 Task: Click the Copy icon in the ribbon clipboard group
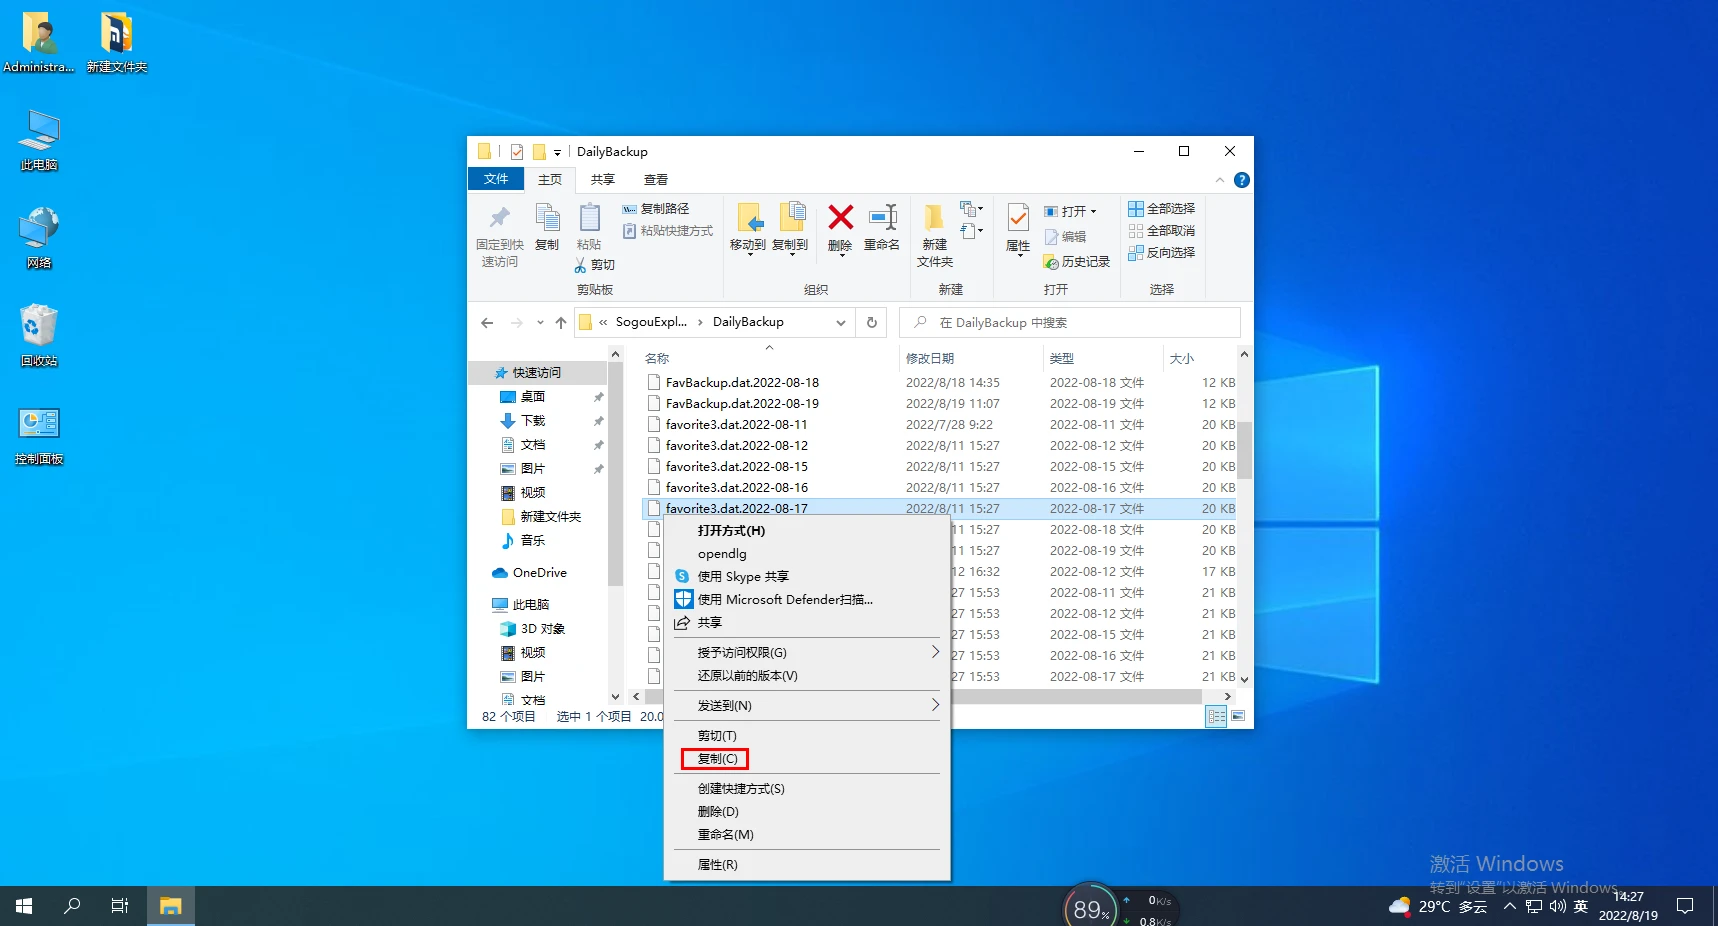click(x=547, y=218)
